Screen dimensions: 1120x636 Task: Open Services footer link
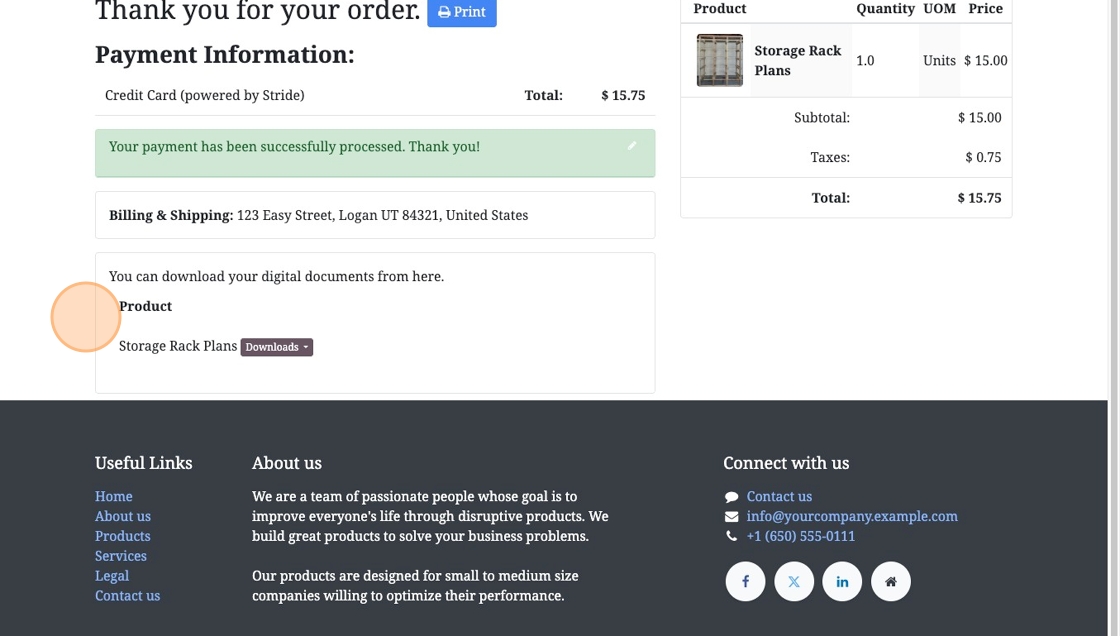[121, 556]
